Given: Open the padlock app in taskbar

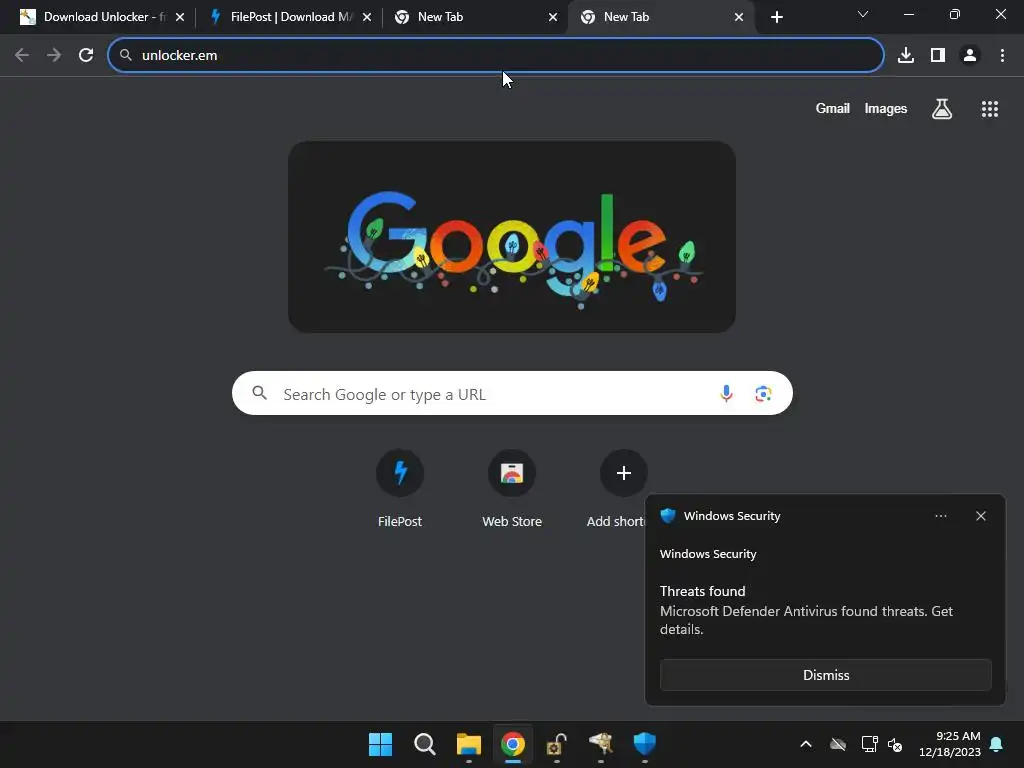Looking at the screenshot, I should coord(556,744).
